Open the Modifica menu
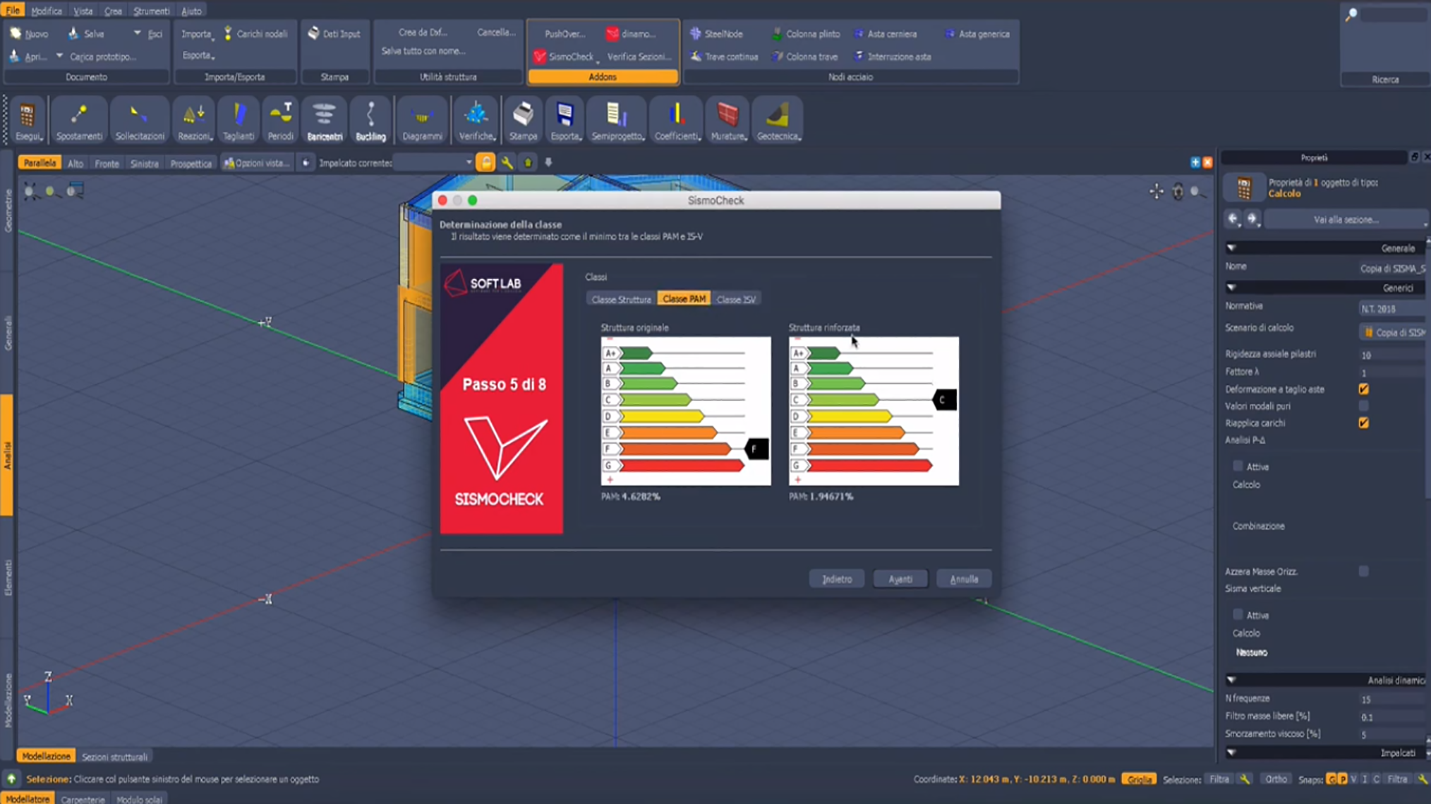Screen dimensions: 1431x804 (46, 11)
